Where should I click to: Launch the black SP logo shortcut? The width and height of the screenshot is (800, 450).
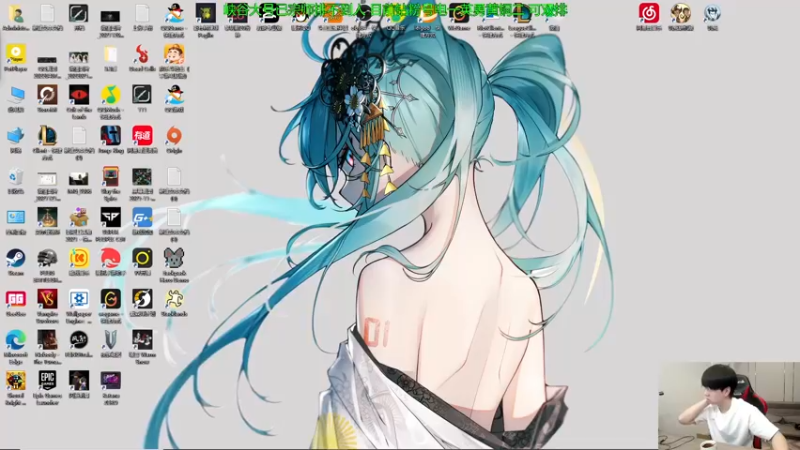pos(111,217)
